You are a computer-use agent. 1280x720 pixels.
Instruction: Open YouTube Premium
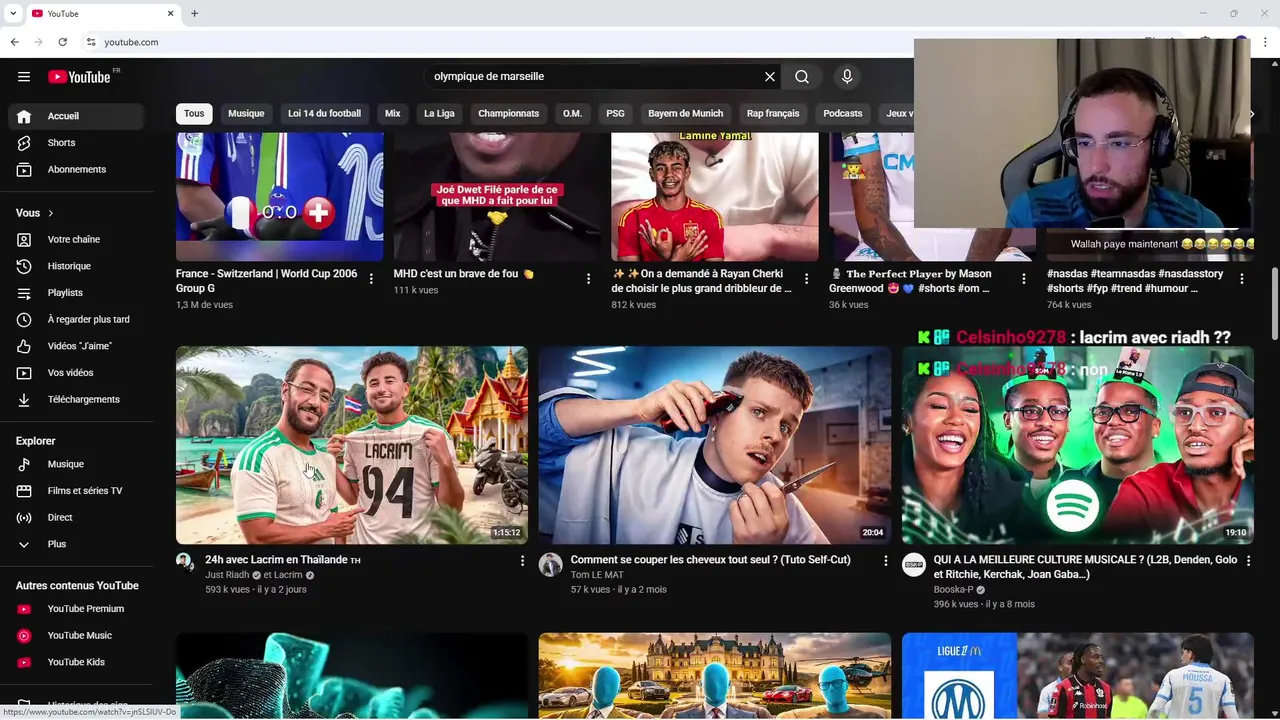pos(76,609)
